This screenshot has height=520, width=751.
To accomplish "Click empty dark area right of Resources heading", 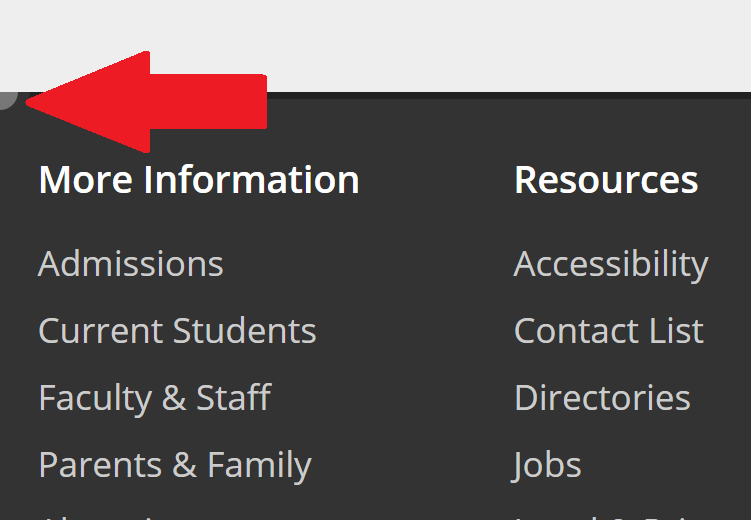I will tap(728, 180).
